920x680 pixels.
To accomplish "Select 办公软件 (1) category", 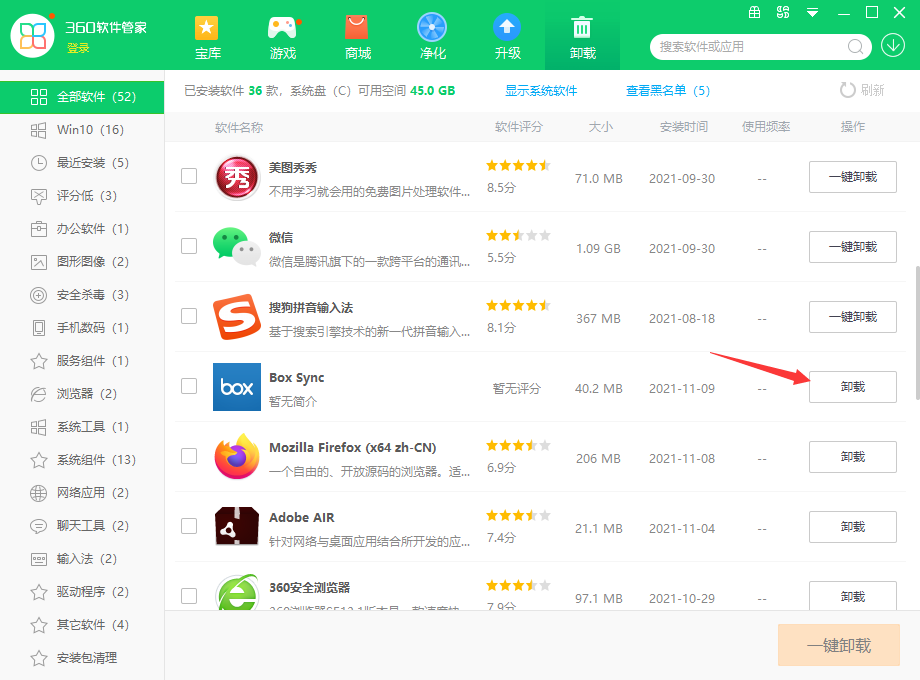I will click(x=82, y=229).
